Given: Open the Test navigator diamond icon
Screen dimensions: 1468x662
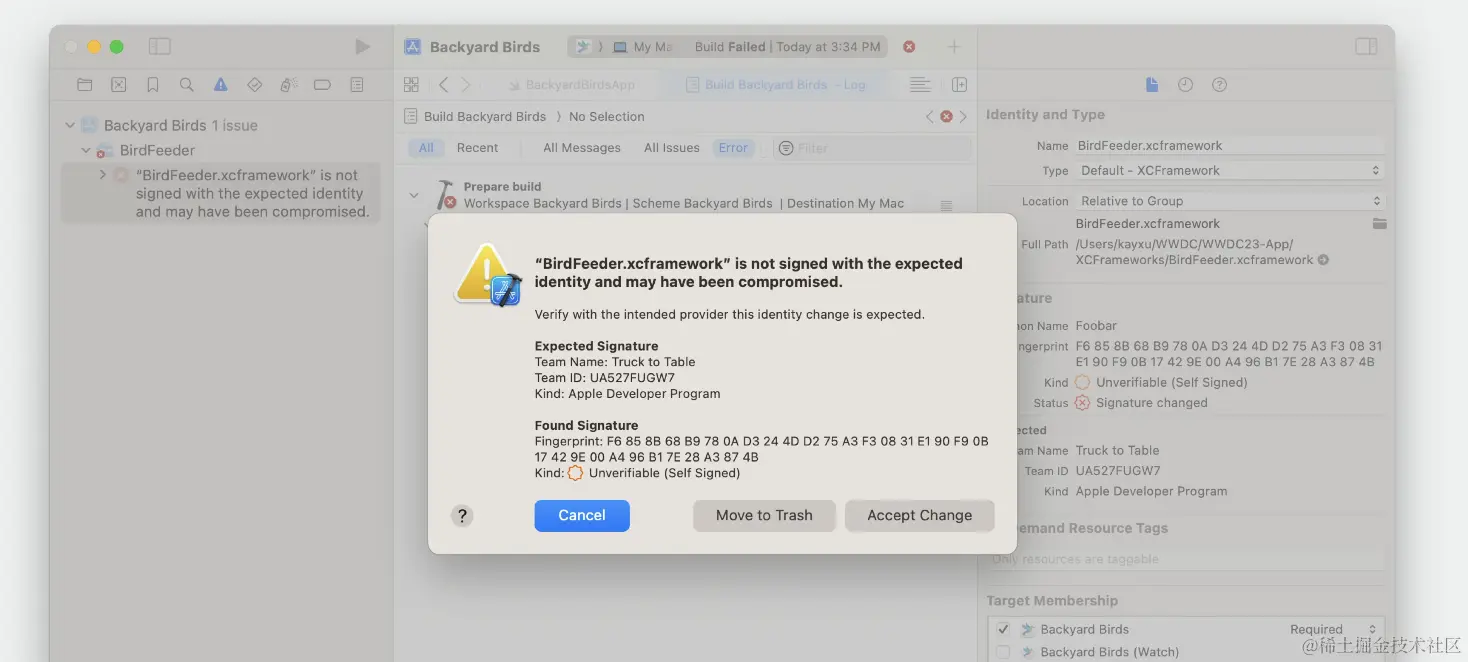Looking at the screenshot, I should click(x=254, y=85).
